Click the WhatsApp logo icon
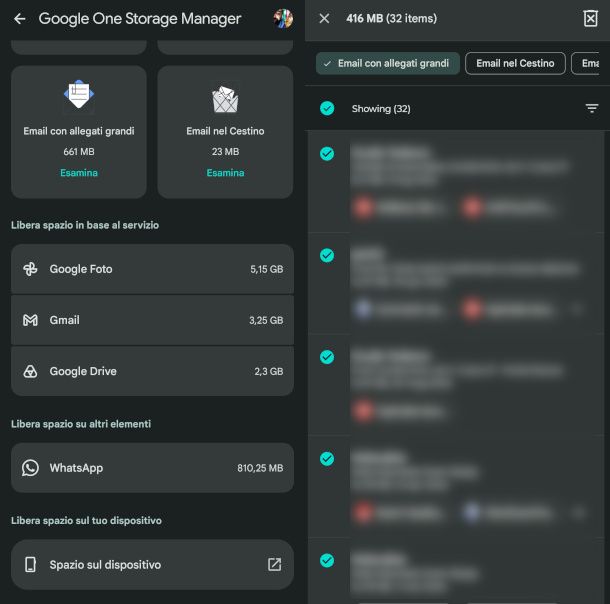This screenshot has height=604, width=610. (30, 468)
